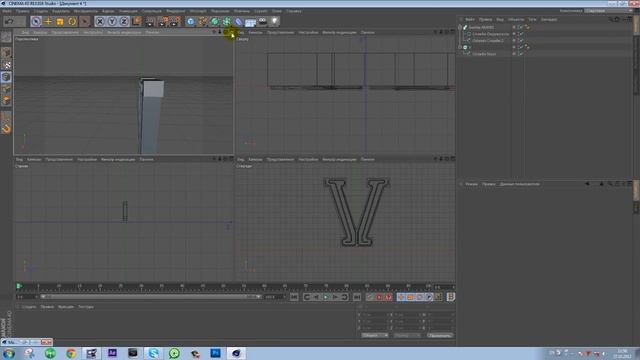Open Photoshop from the Windows taskbar
The image size is (640, 360).
pyautogui.click(x=215, y=353)
